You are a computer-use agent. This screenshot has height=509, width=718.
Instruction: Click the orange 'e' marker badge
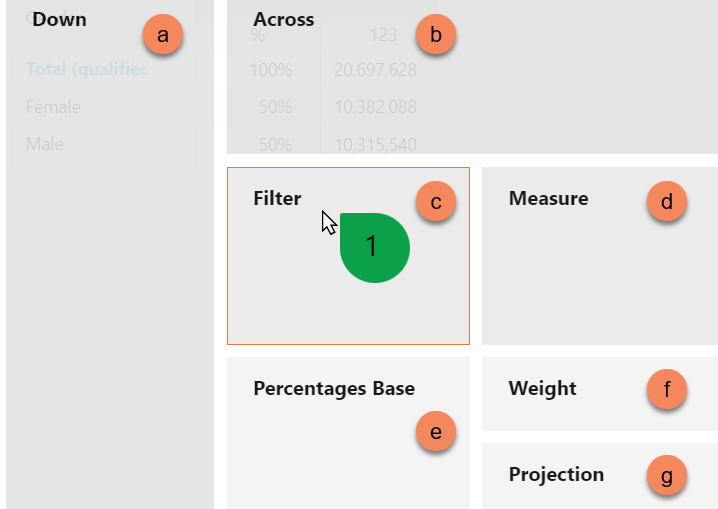[x=435, y=431]
